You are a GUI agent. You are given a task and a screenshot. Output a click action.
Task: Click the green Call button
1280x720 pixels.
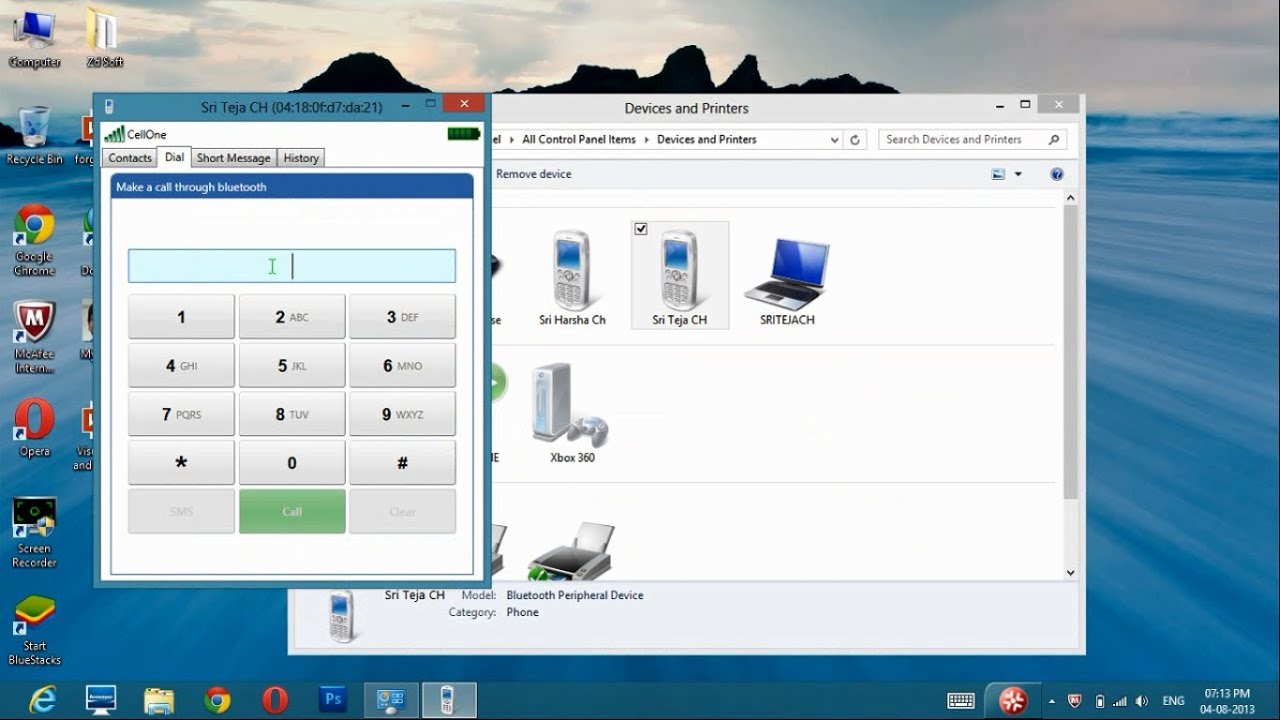pos(292,511)
